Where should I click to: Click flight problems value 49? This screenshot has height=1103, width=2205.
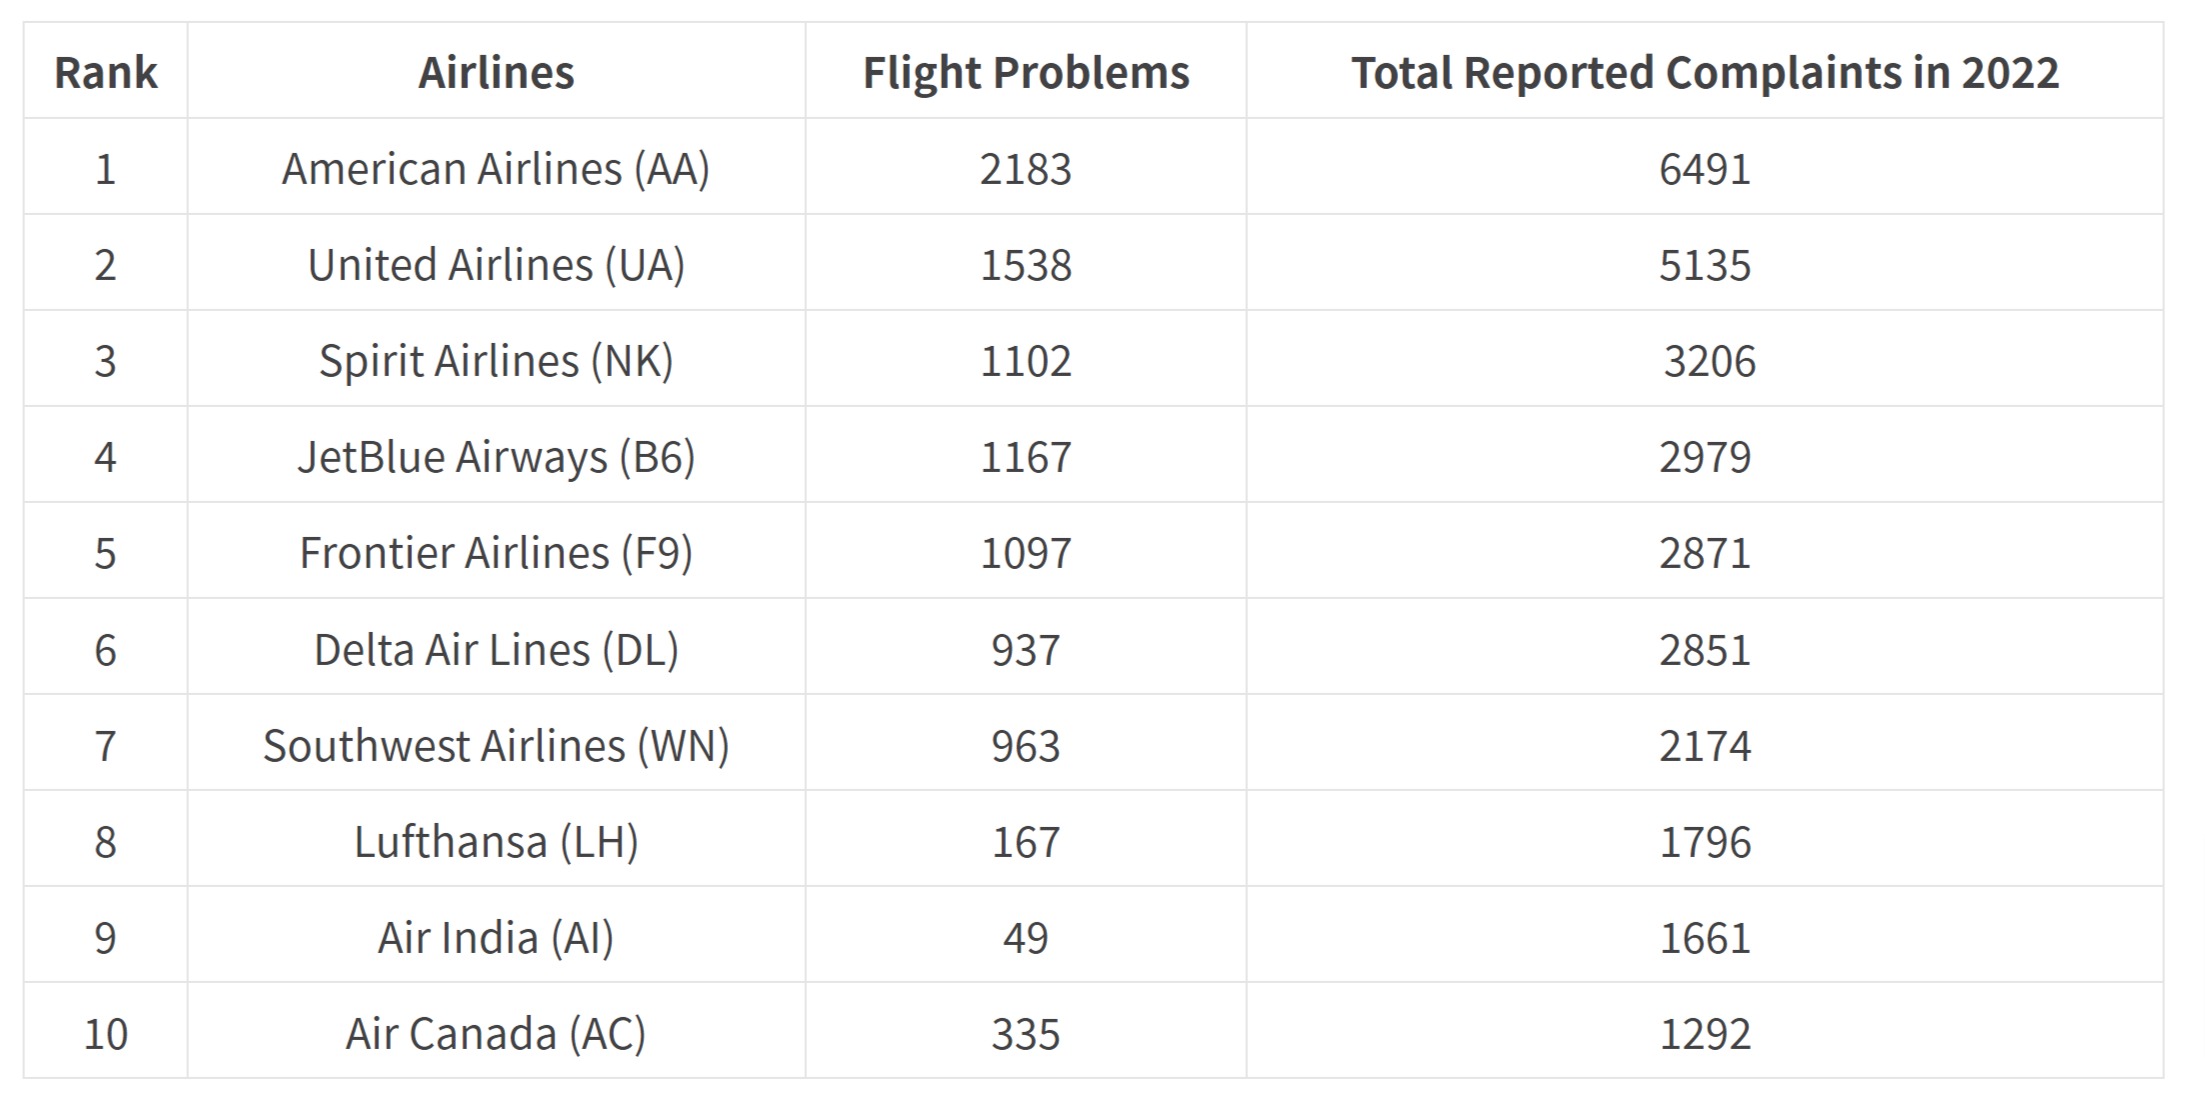[1026, 938]
